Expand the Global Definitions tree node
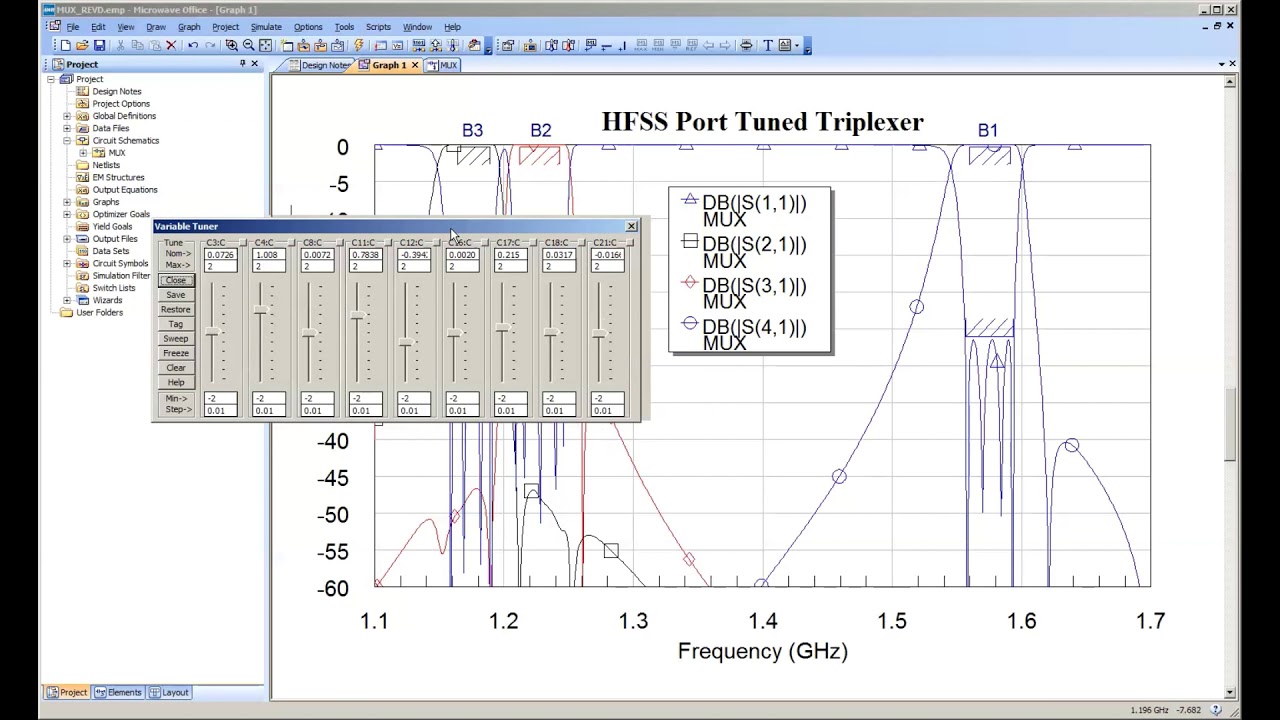Image resolution: width=1280 pixels, height=720 pixels. [67, 116]
